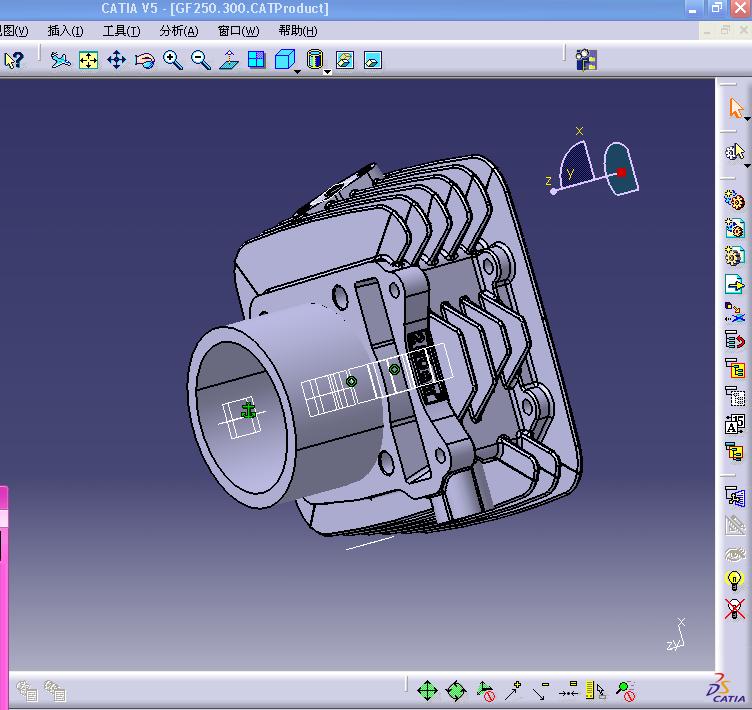Open the gear-cursor icon flyout triangle
Image resolution: width=752 pixels, height=710 pixels.
tap(747, 166)
